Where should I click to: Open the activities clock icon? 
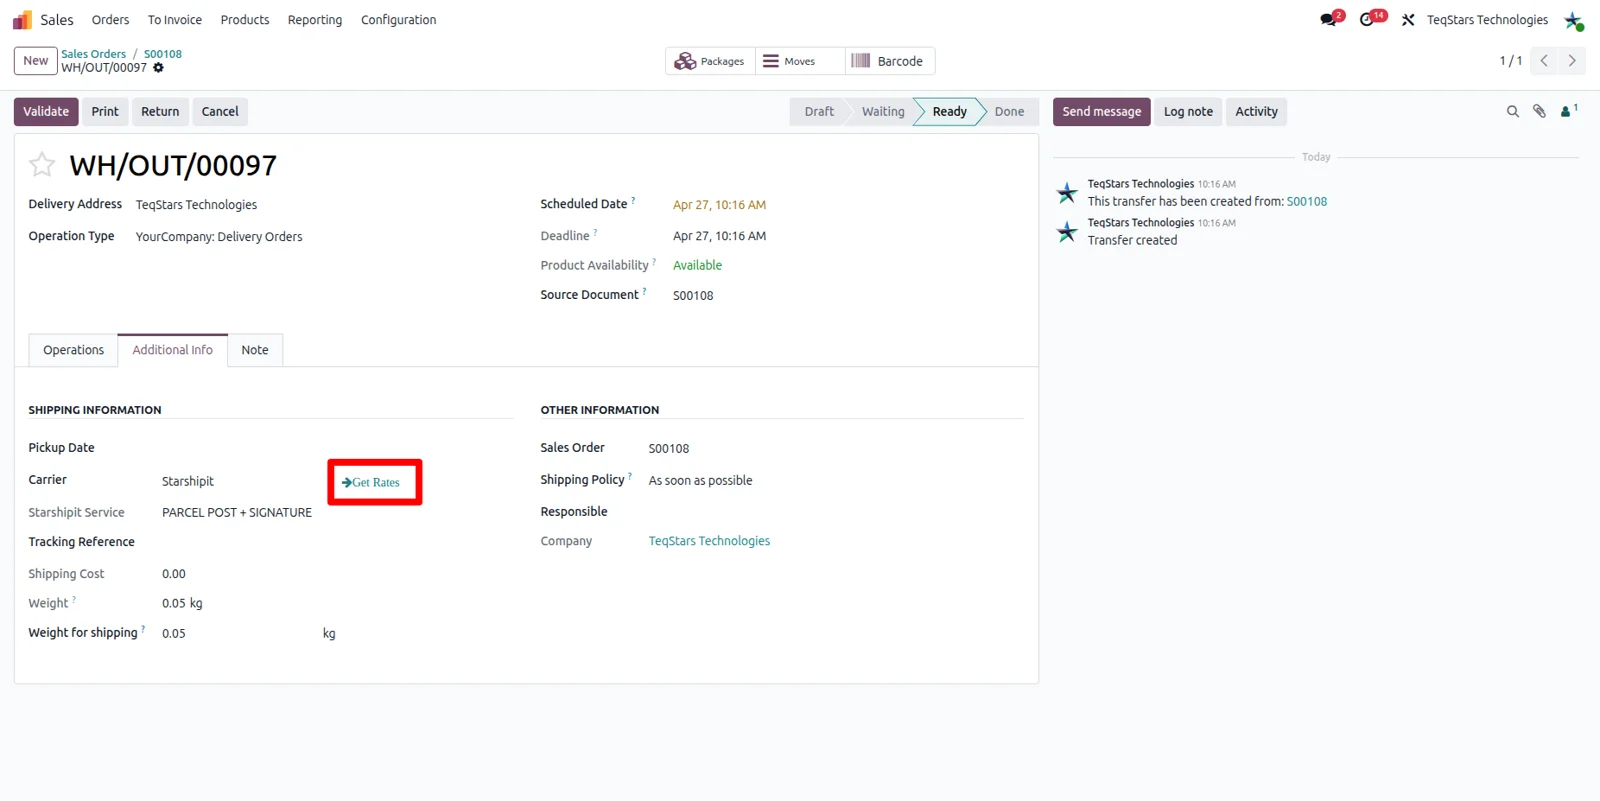click(x=1368, y=19)
